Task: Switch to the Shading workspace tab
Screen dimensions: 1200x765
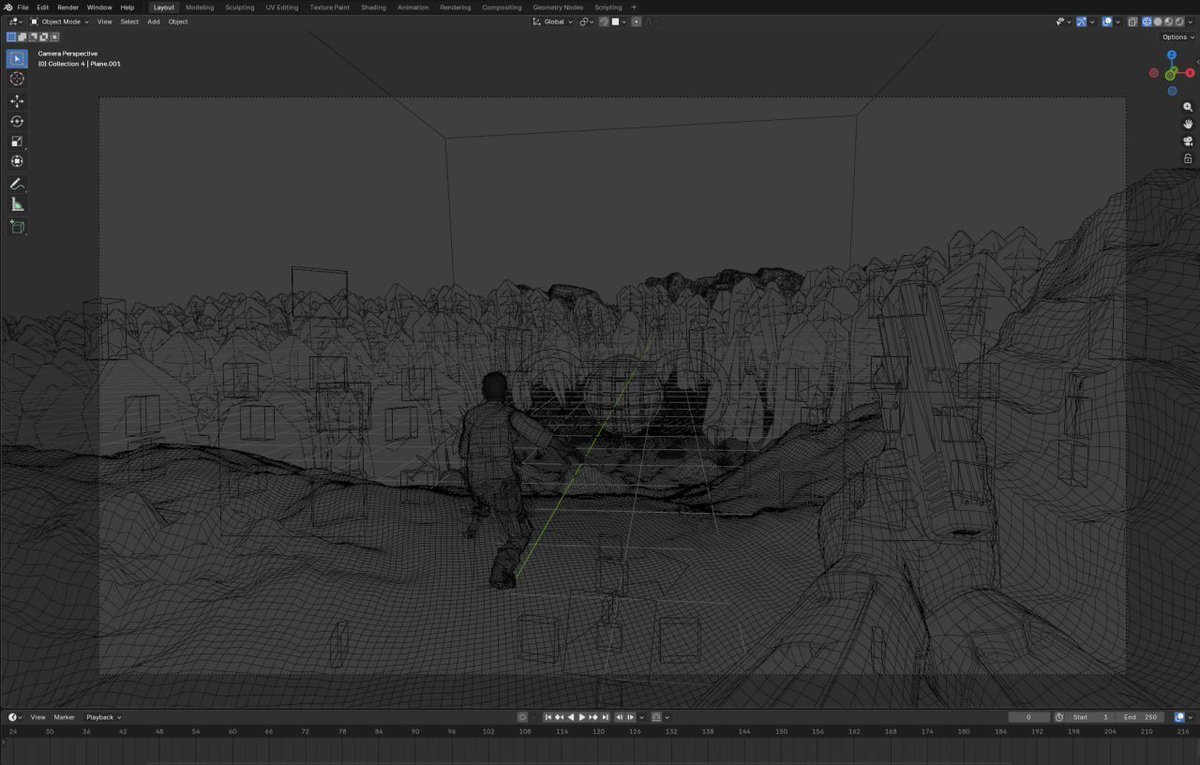Action: (x=373, y=7)
